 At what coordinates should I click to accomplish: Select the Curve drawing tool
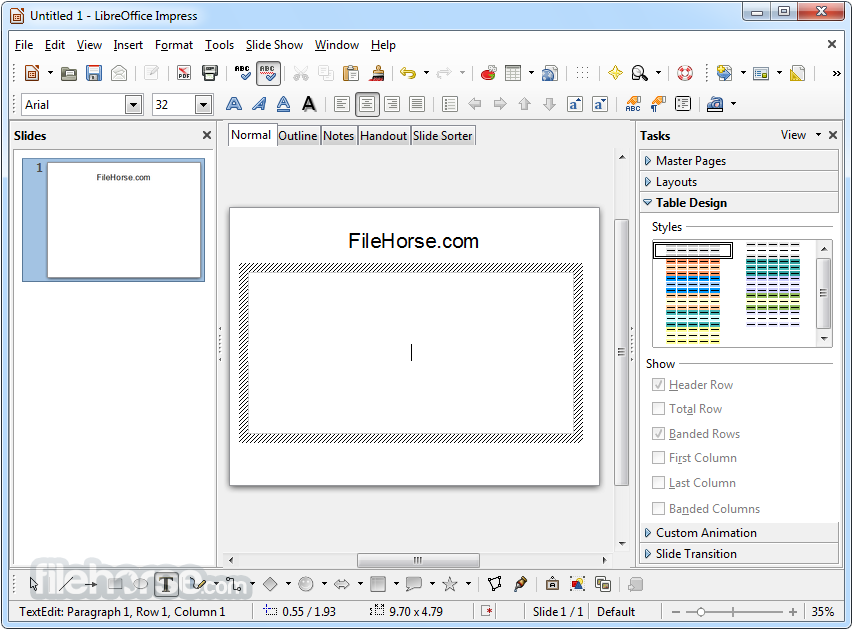click(197, 585)
